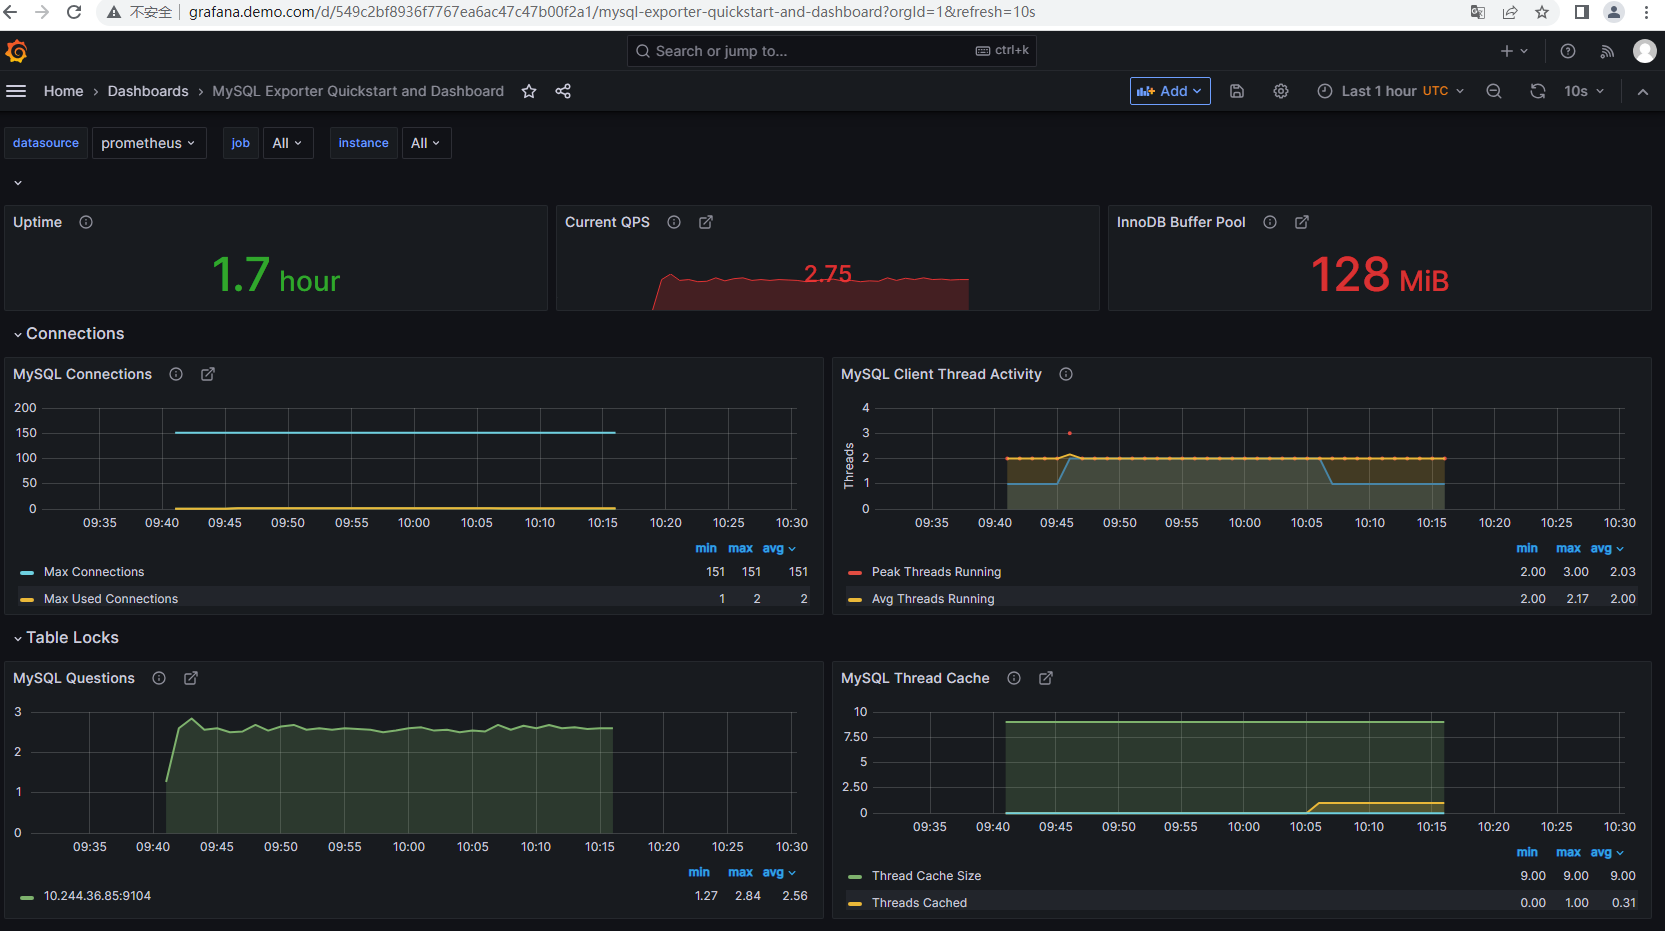Open MySQL Questions external link icon

191,678
